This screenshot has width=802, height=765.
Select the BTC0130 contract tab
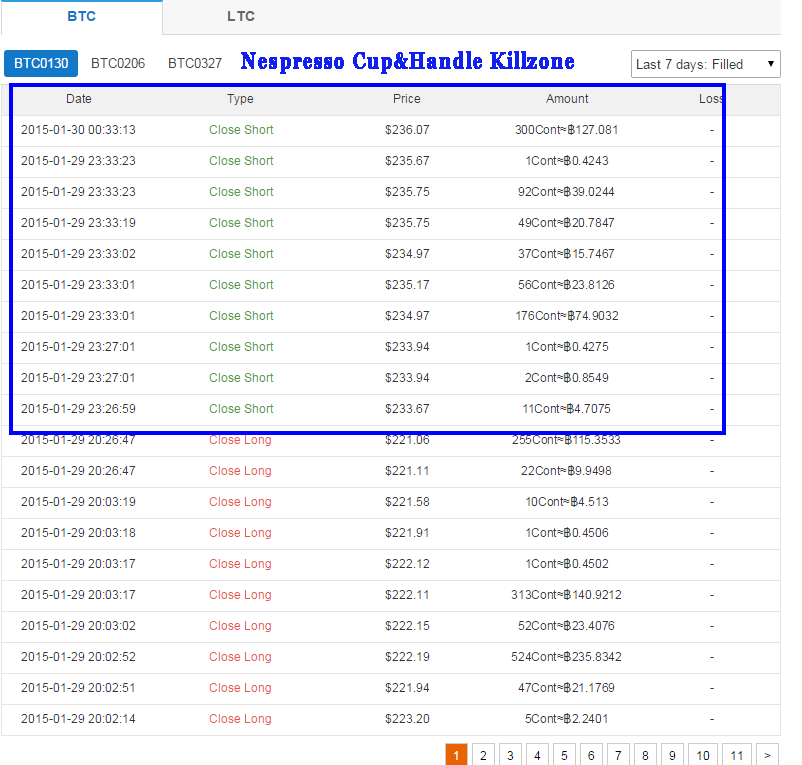41,63
